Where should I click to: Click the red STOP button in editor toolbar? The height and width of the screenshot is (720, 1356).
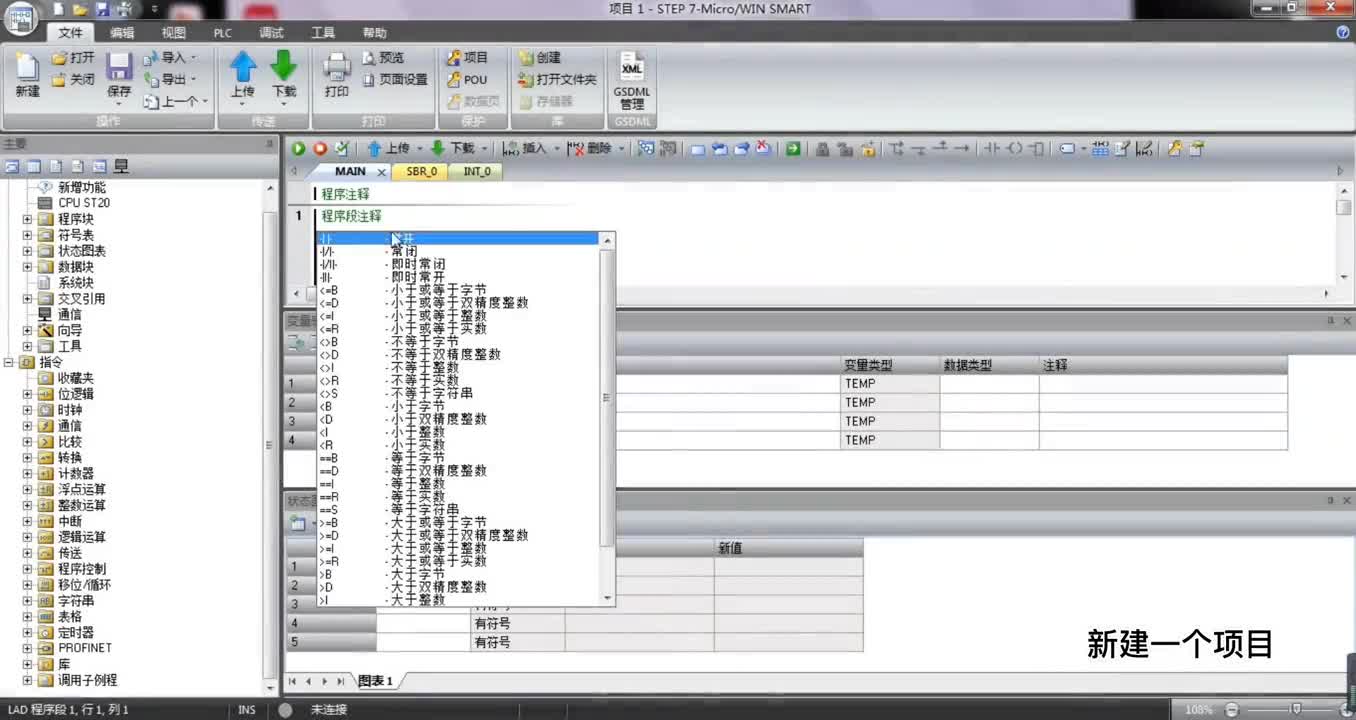320,148
